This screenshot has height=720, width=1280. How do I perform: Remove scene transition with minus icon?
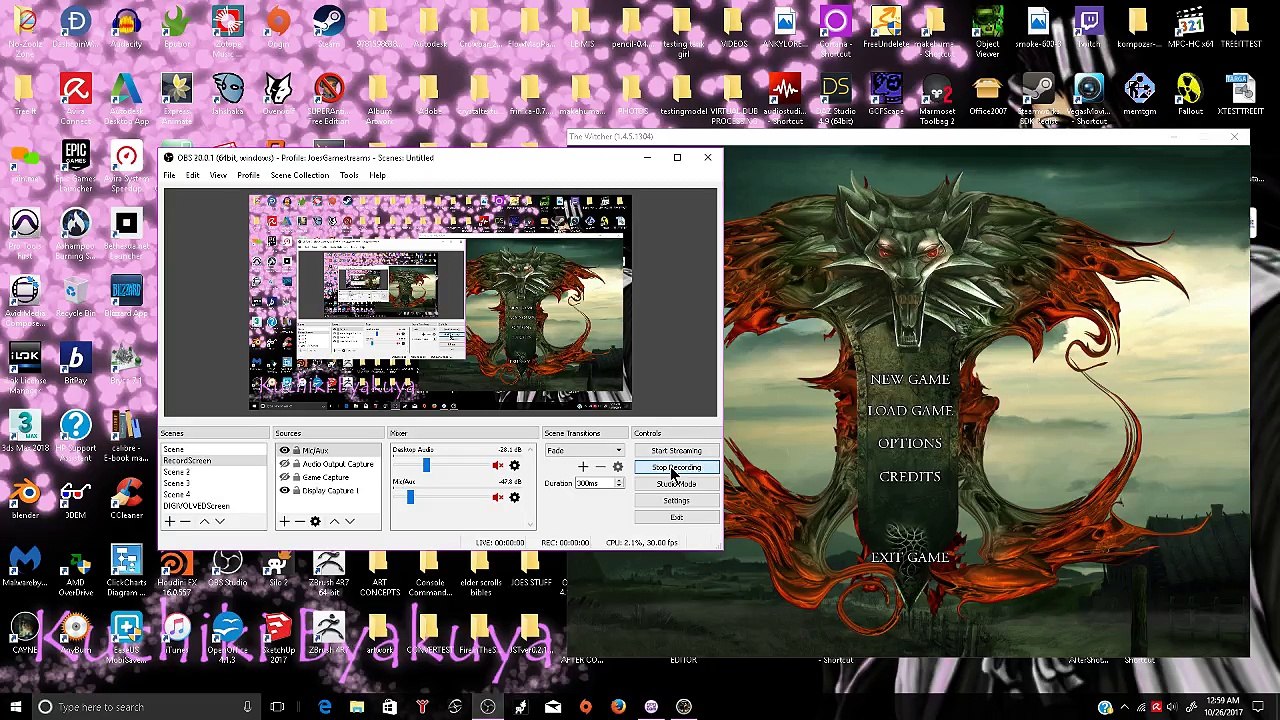[x=600, y=467]
